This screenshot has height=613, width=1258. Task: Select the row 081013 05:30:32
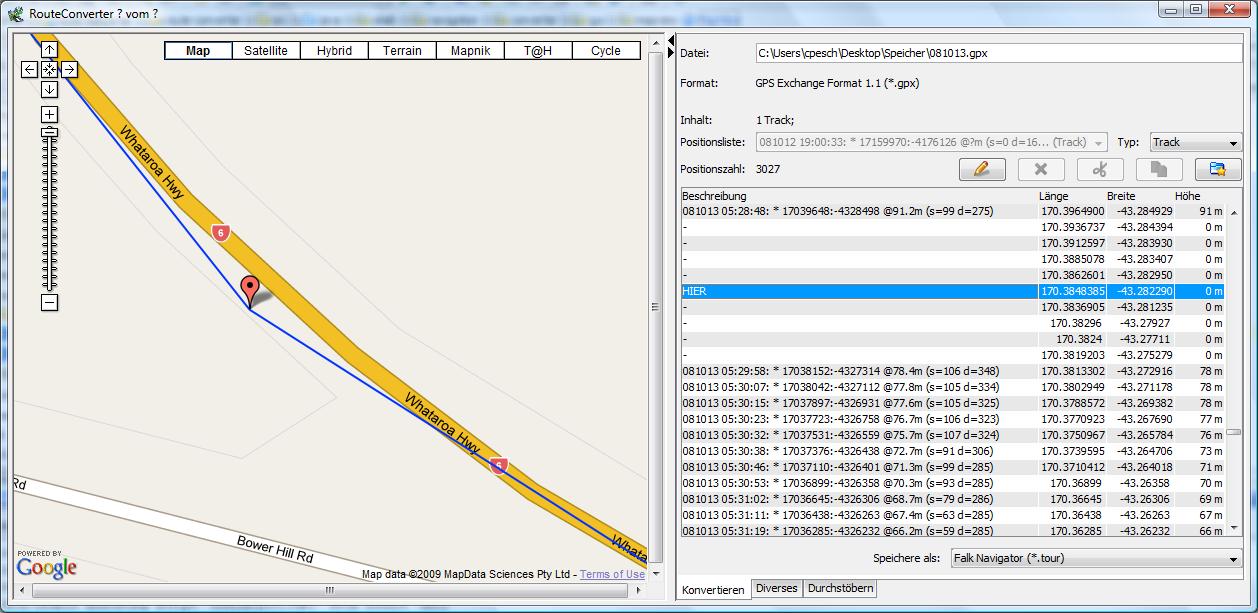click(x=953, y=435)
